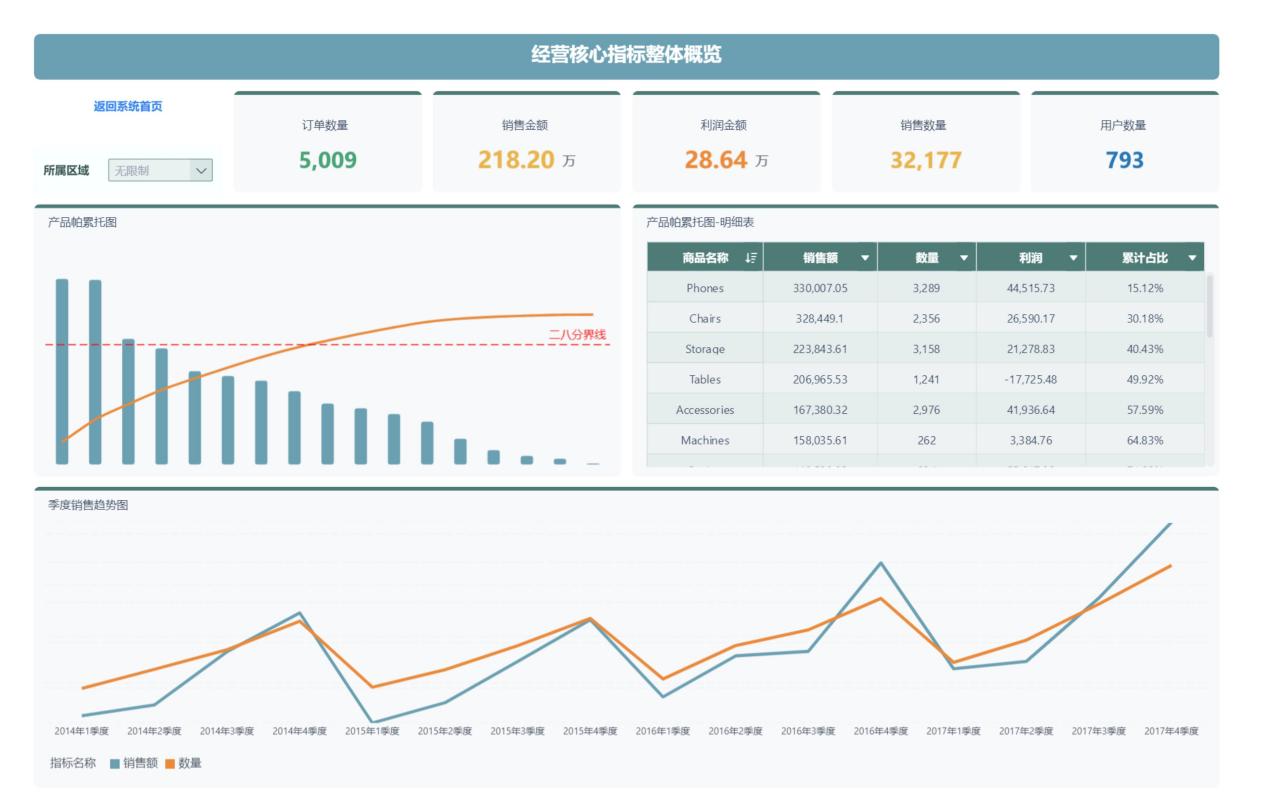Click the Tables profit cell -17,725.48

point(1031,379)
